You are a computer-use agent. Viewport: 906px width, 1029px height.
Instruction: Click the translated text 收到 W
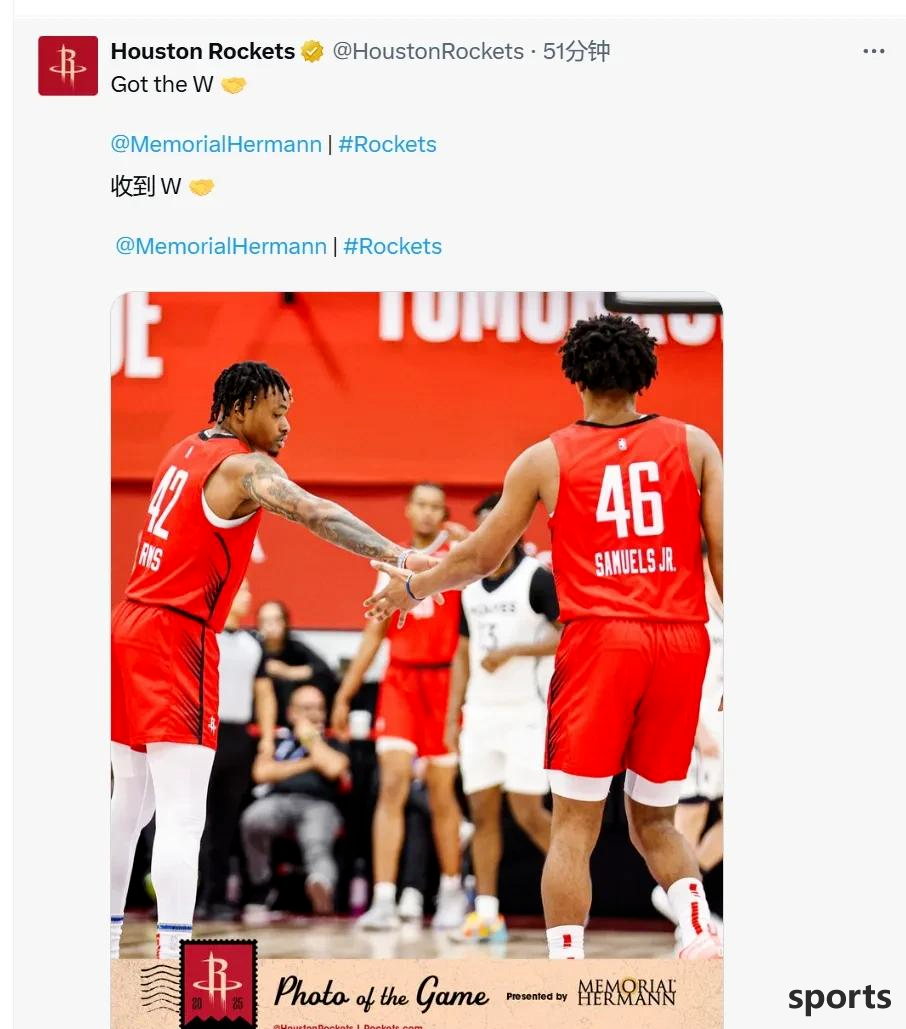146,187
